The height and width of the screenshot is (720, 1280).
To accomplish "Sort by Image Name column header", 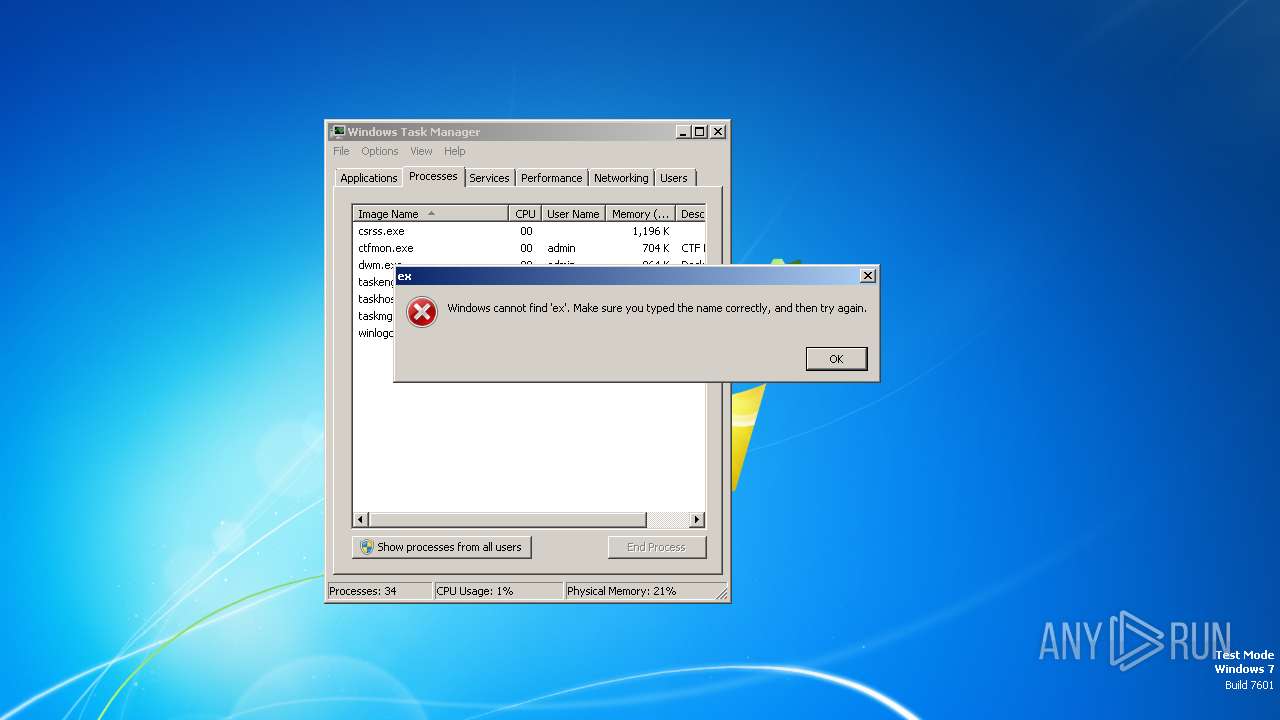I will 430,214.
